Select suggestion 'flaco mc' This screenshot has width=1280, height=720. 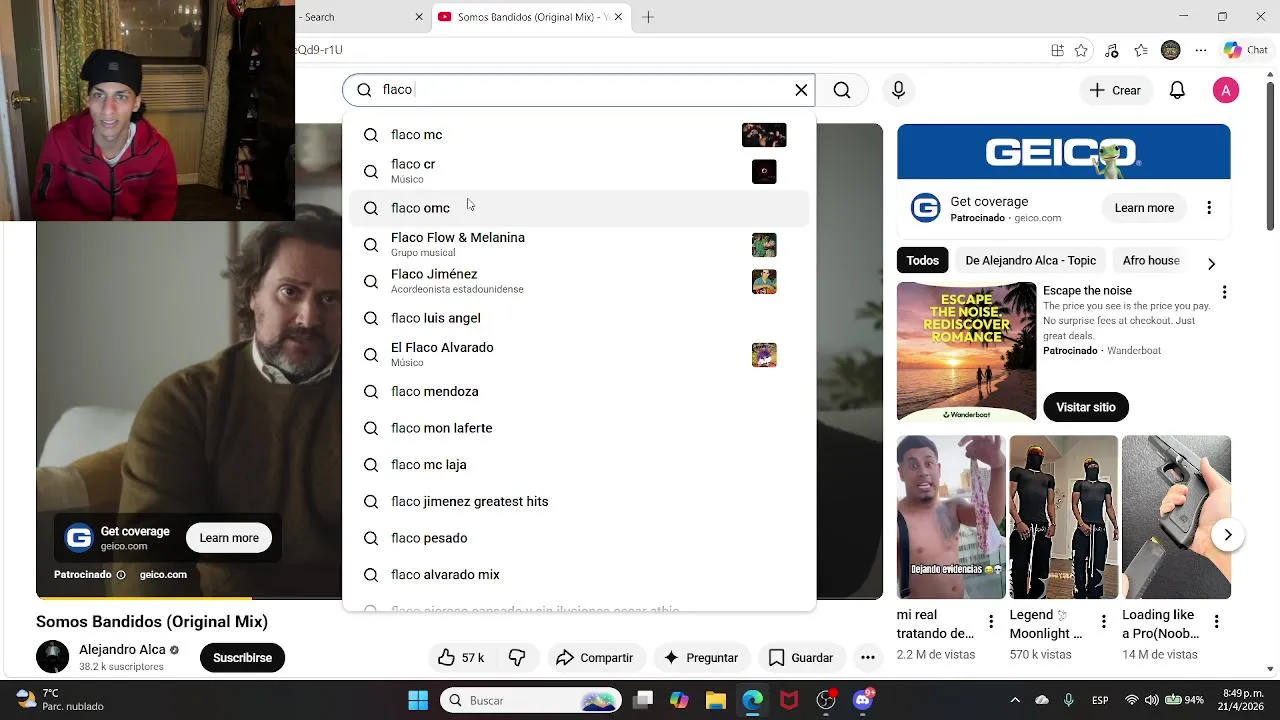[579, 135]
